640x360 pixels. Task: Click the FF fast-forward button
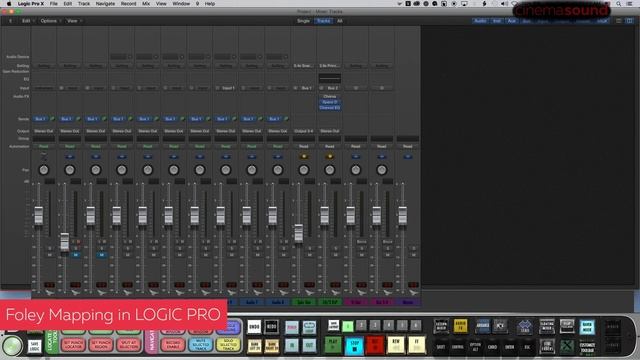click(x=416, y=345)
